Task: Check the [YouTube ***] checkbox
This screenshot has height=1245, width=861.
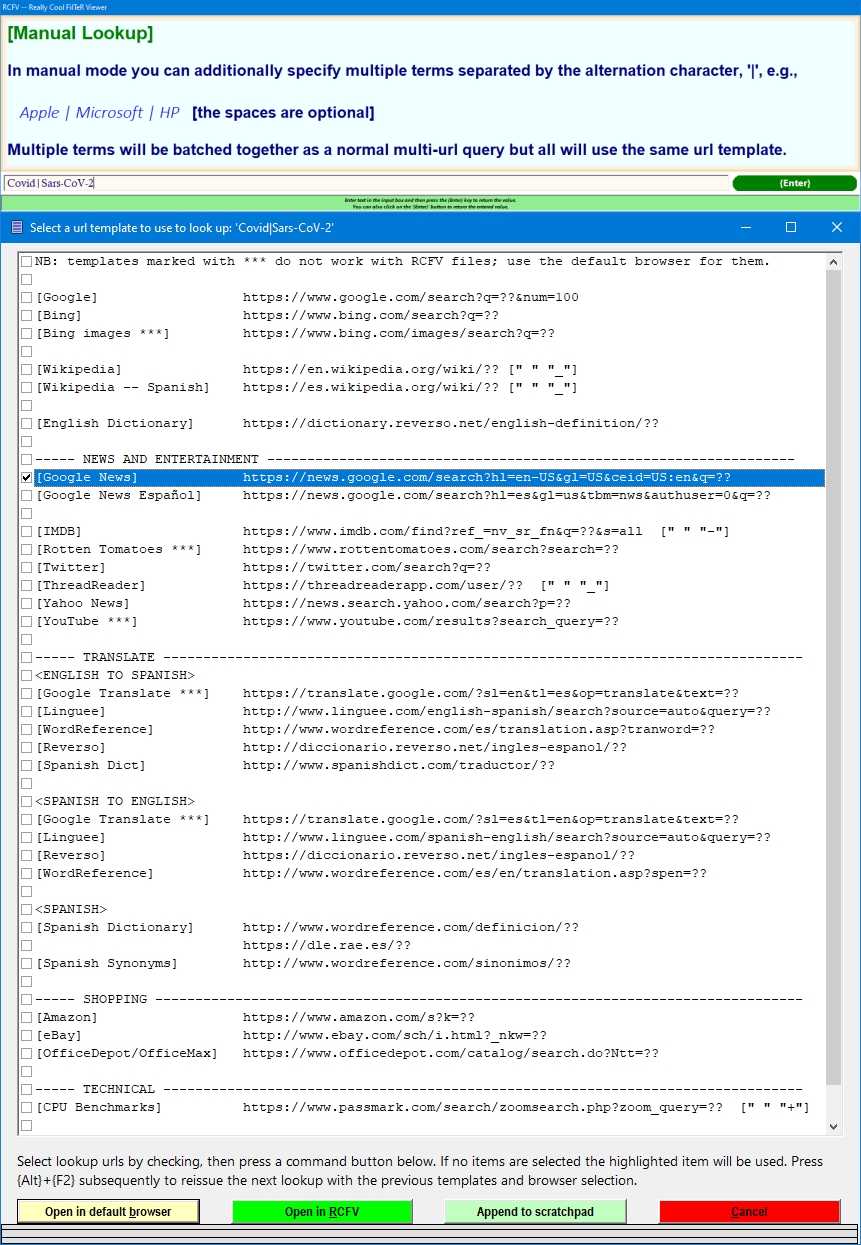Action: 26,621
